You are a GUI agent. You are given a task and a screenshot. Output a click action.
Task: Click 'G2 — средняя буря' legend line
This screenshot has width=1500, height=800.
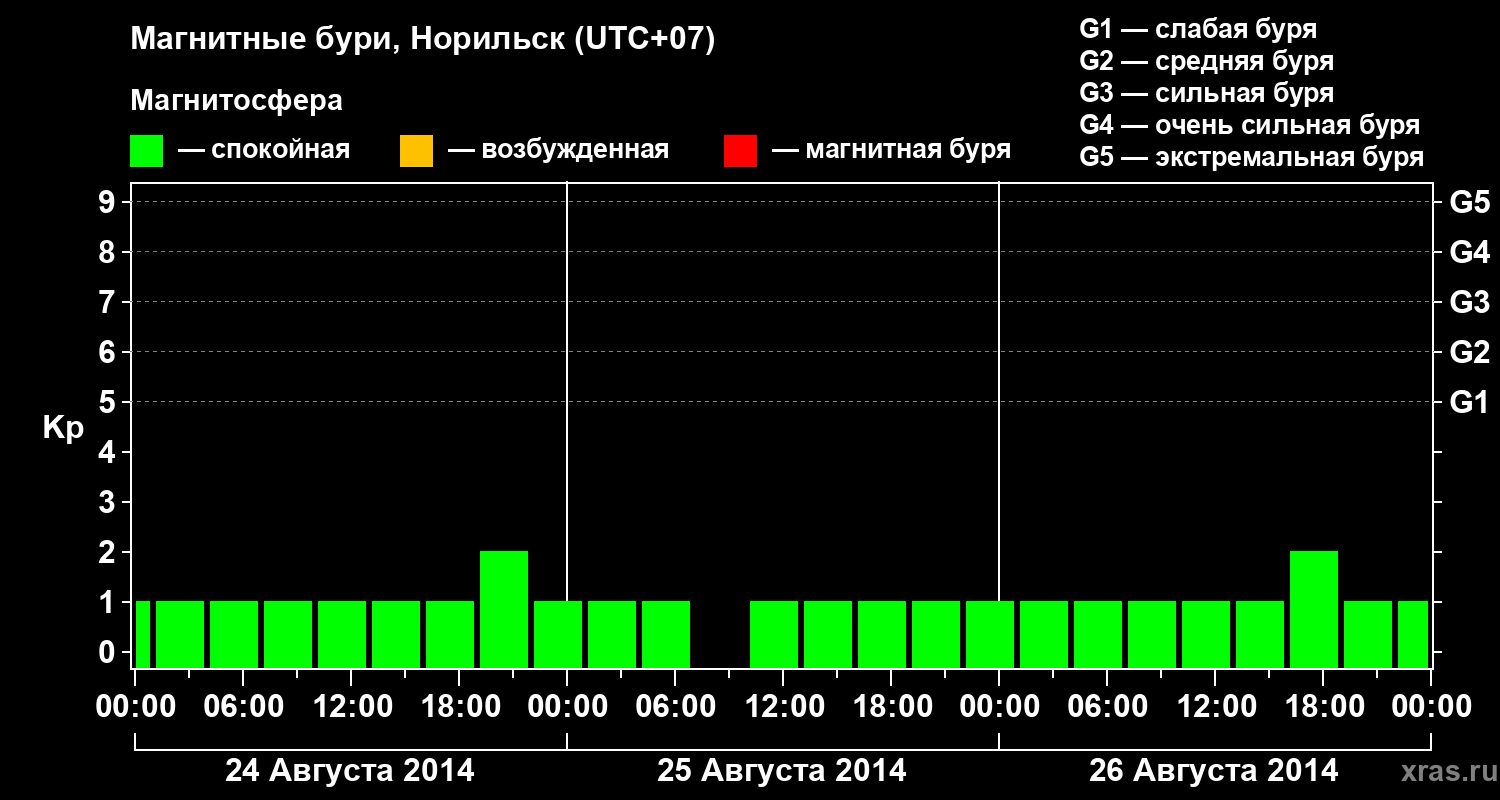(x=1206, y=61)
